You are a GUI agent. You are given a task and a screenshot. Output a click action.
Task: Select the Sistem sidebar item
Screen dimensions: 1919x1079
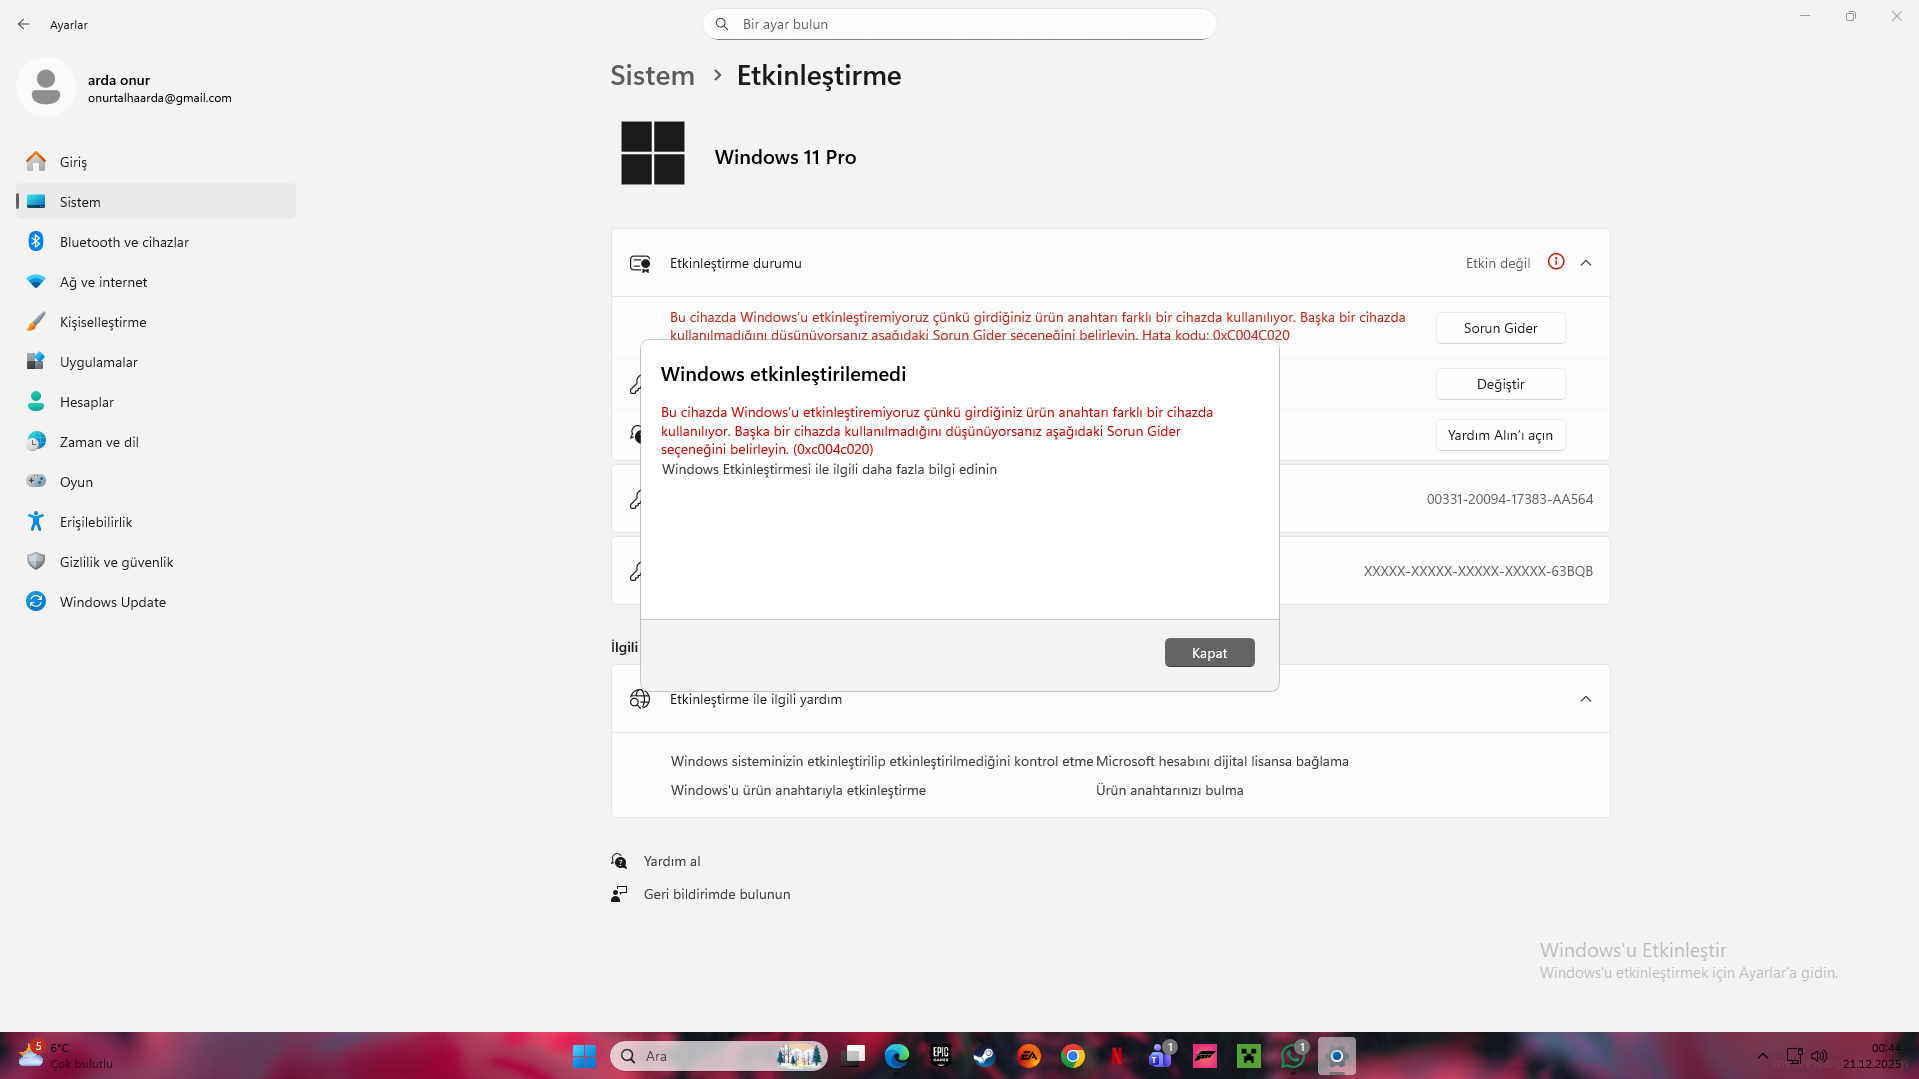[x=156, y=201]
